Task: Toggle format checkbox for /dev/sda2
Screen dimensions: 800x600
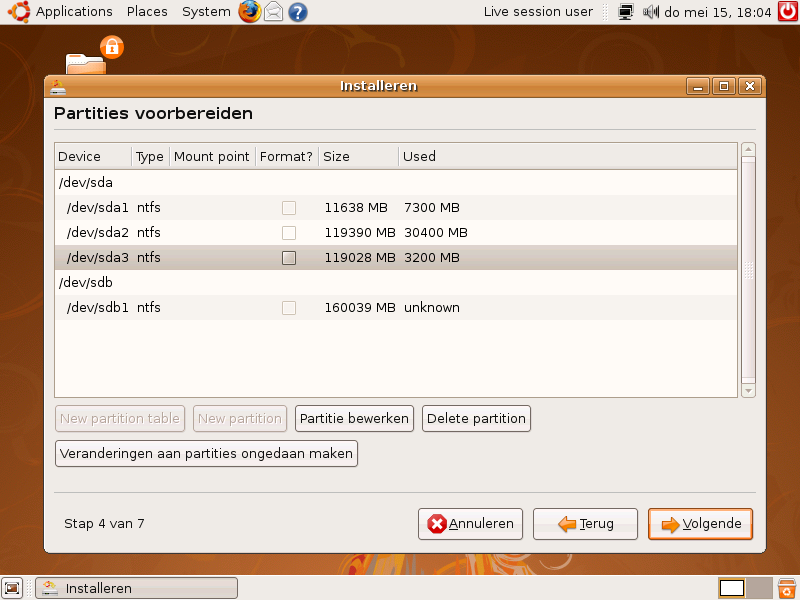Action: [289, 233]
